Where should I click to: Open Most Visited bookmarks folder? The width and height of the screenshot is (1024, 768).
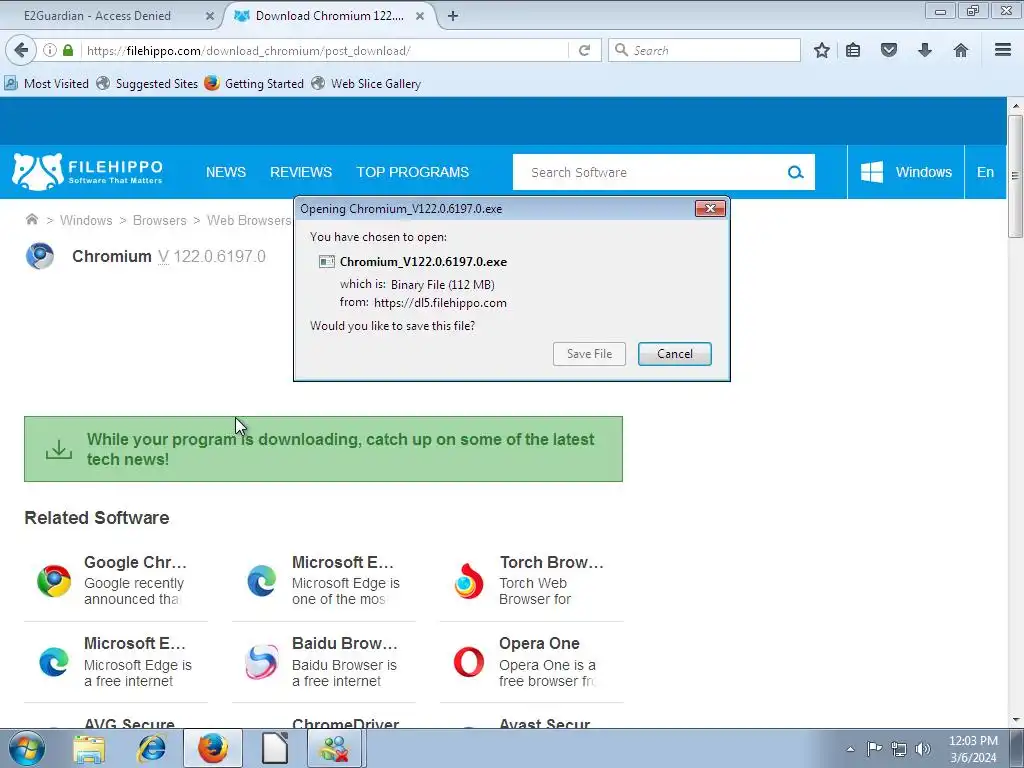click(x=46, y=84)
